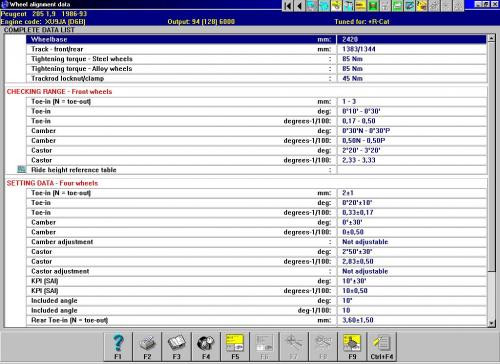
Task: Select the 'Trackrod locknut/clamp' row
Action: (256, 79)
